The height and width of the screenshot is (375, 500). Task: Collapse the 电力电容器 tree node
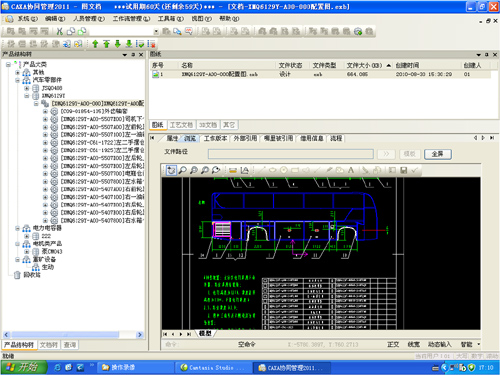click(18, 228)
